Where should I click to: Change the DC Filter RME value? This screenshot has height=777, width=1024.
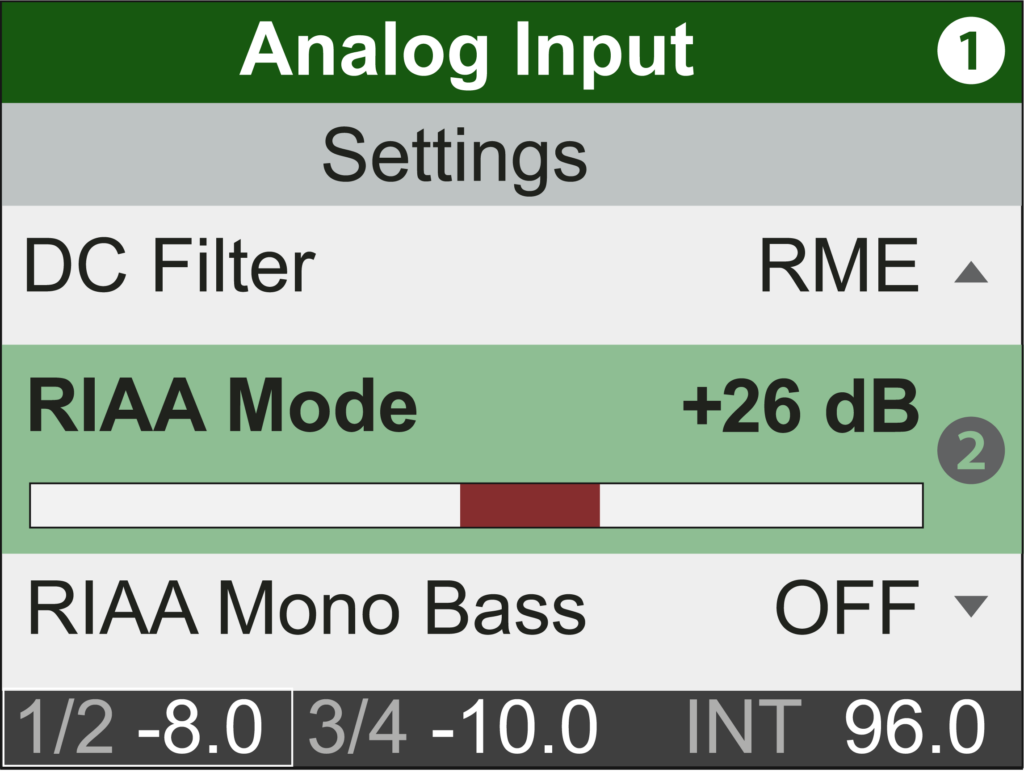(838, 268)
